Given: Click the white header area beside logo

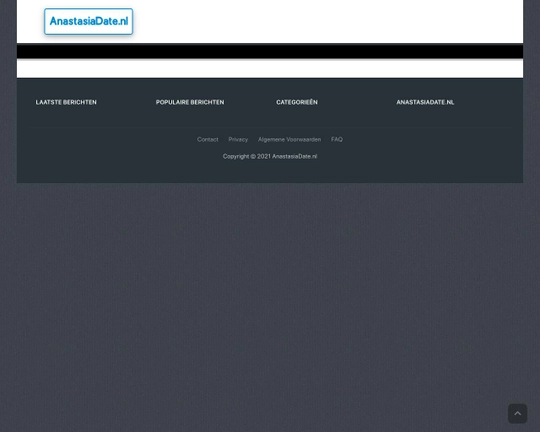Looking at the screenshot, I should click(327, 21).
